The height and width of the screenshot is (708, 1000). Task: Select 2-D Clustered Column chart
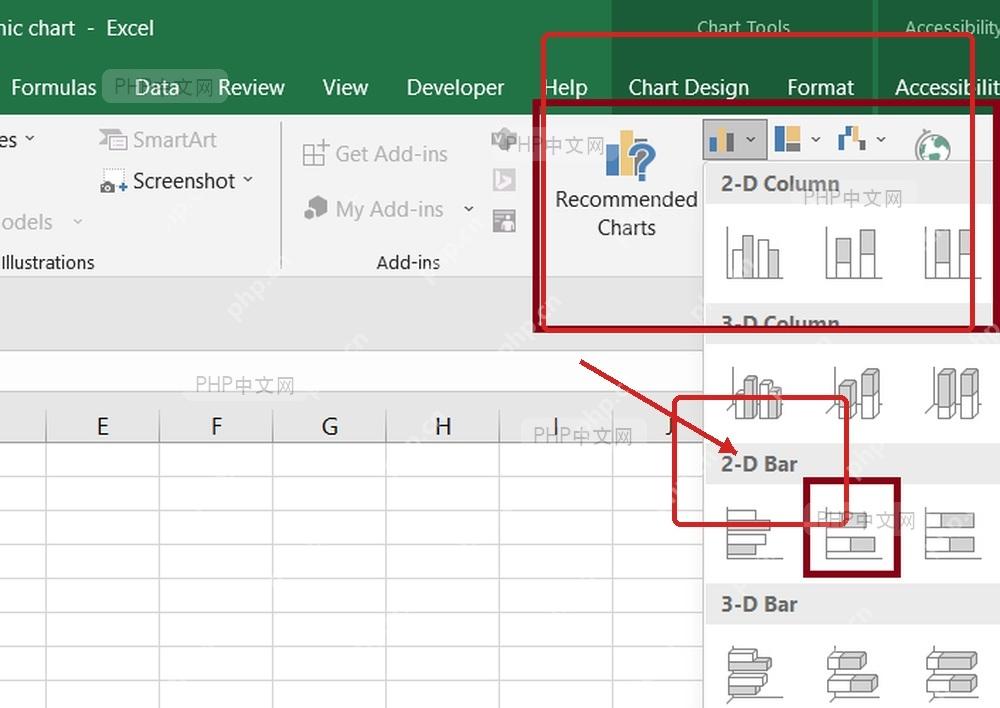[x=754, y=253]
